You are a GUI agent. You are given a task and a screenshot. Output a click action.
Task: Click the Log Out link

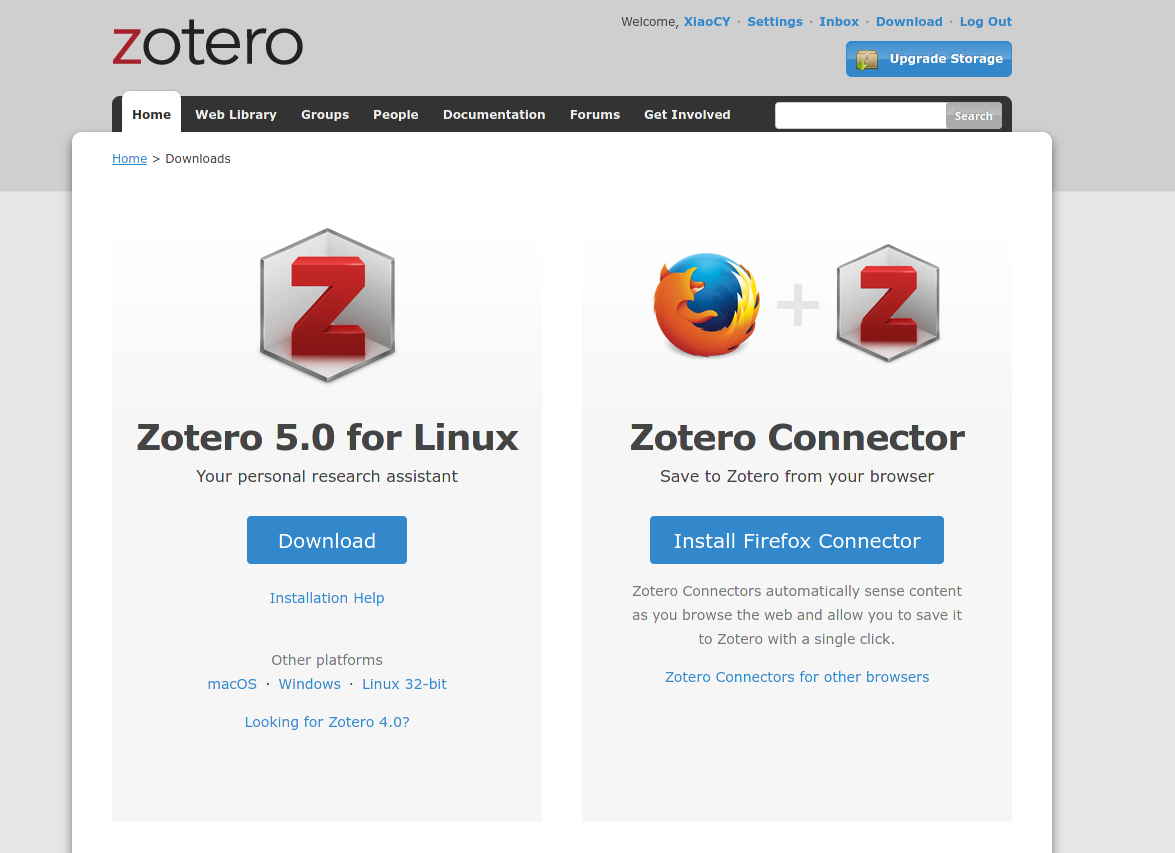coord(985,22)
